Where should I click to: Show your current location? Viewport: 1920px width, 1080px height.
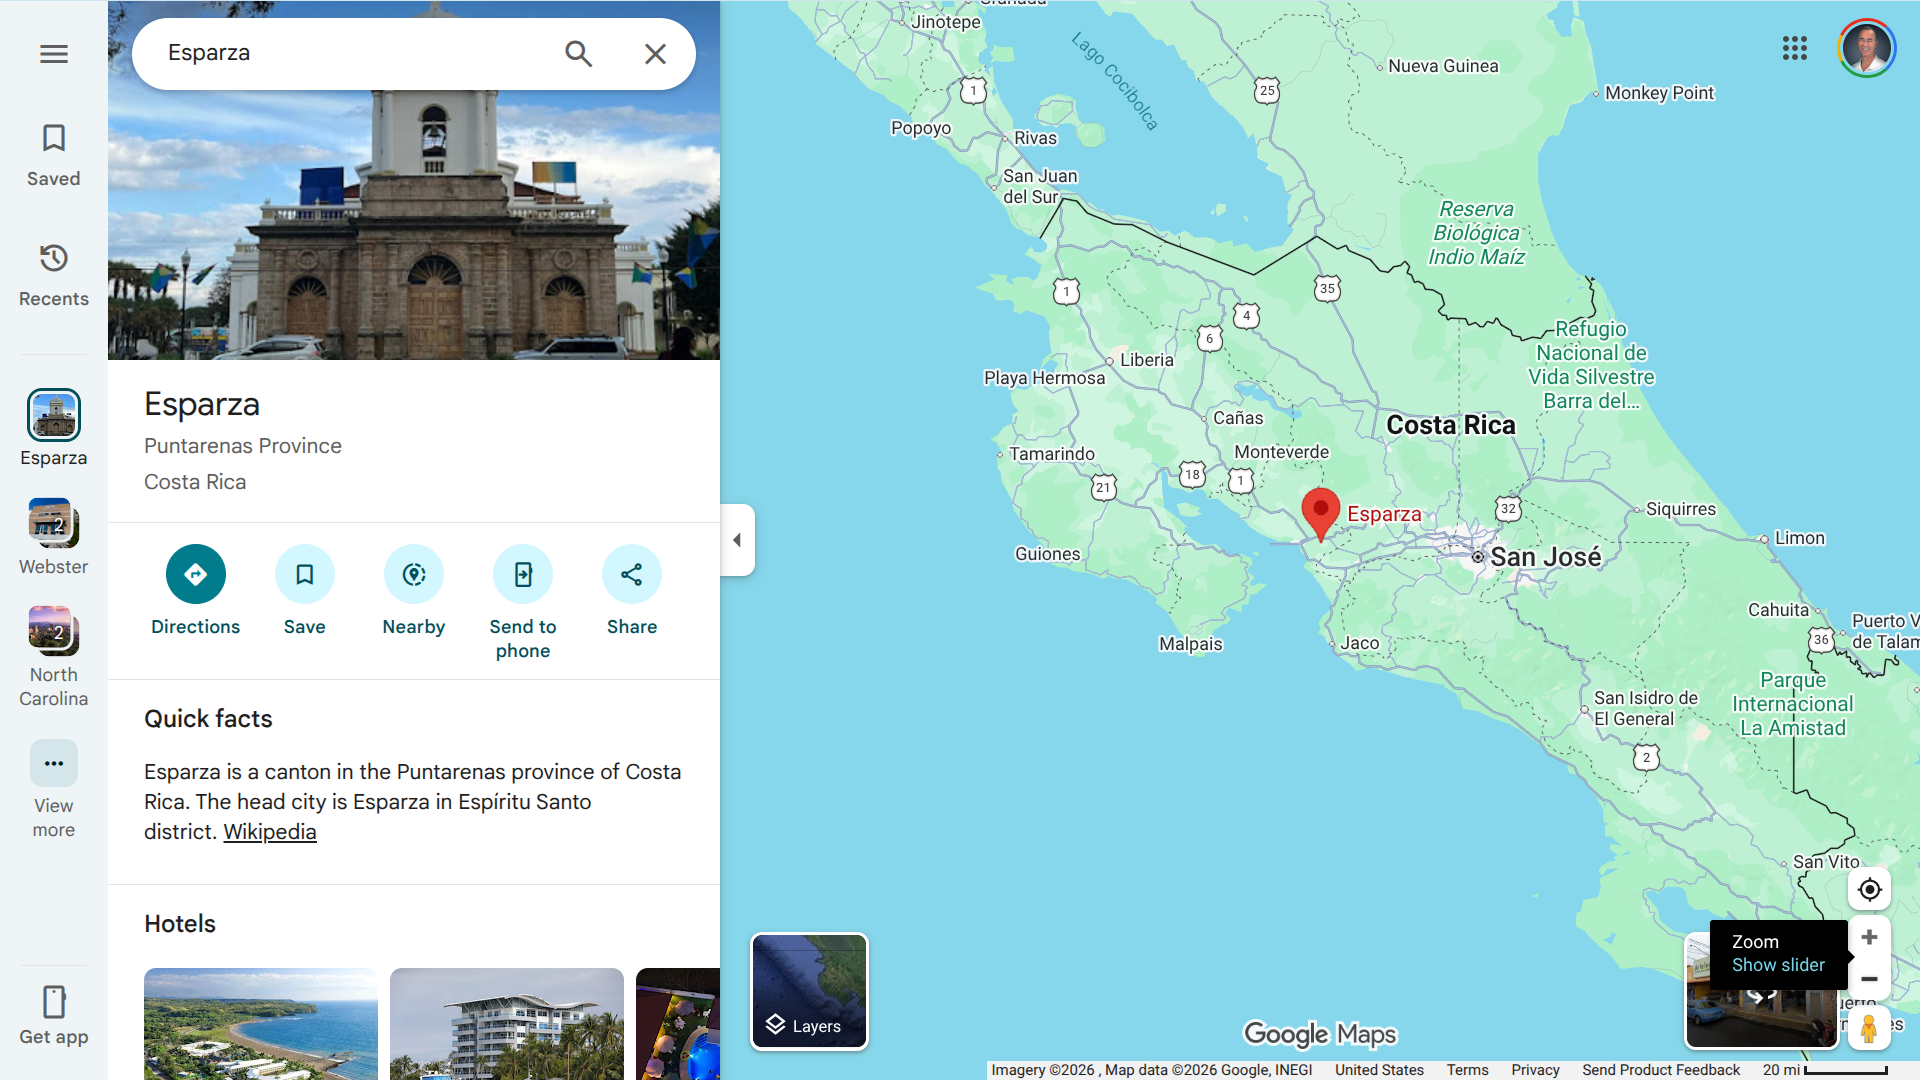click(1868, 890)
